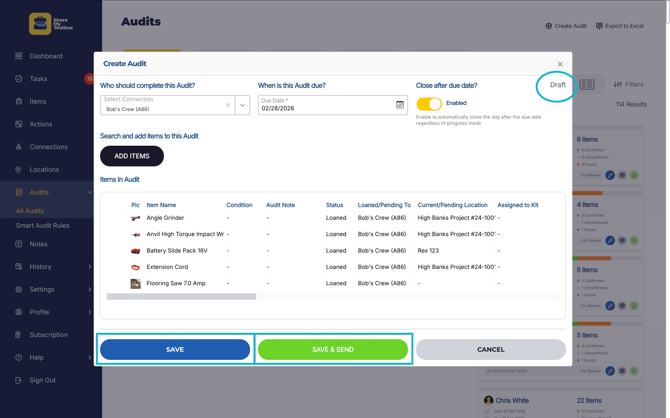
Task: Click the Loaned/Pending To column header
Action: click(384, 205)
